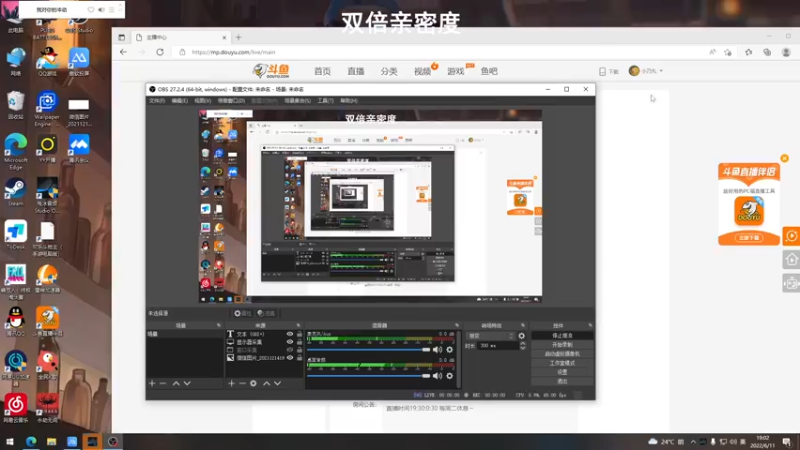The width and height of the screenshot is (800, 450).
Task: Pop out the 来源 sources dock
Action: pos(298,326)
